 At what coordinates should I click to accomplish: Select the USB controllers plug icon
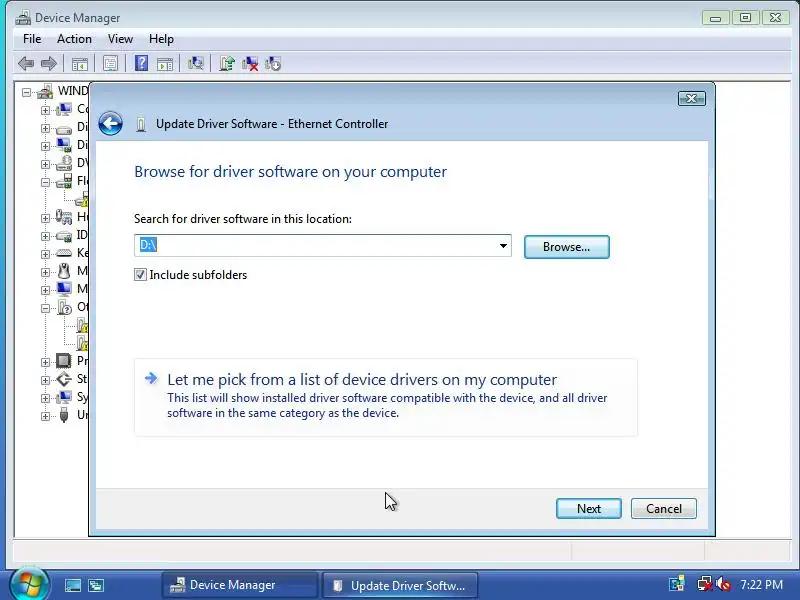click(x=64, y=415)
